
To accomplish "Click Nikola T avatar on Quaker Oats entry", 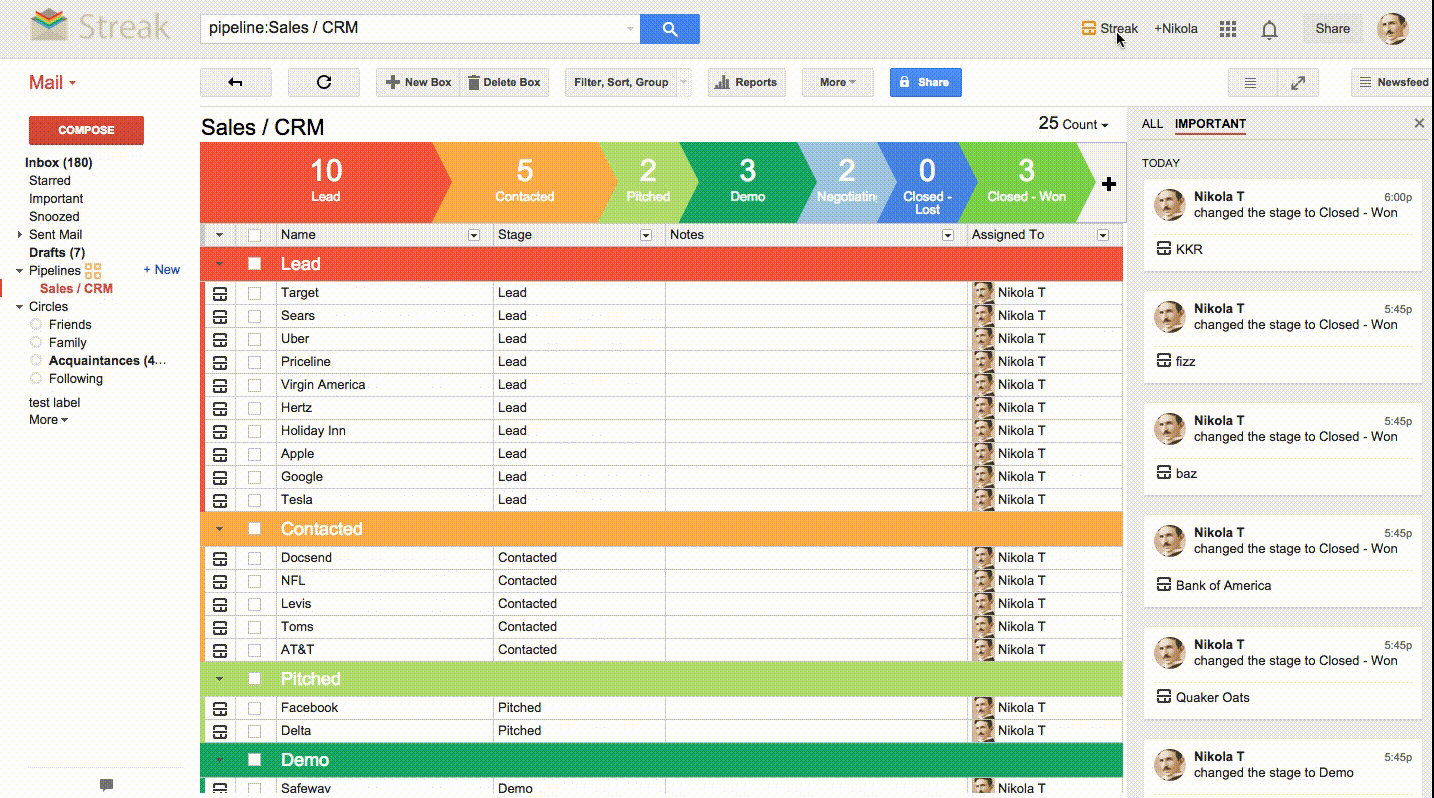I will (1169, 653).
